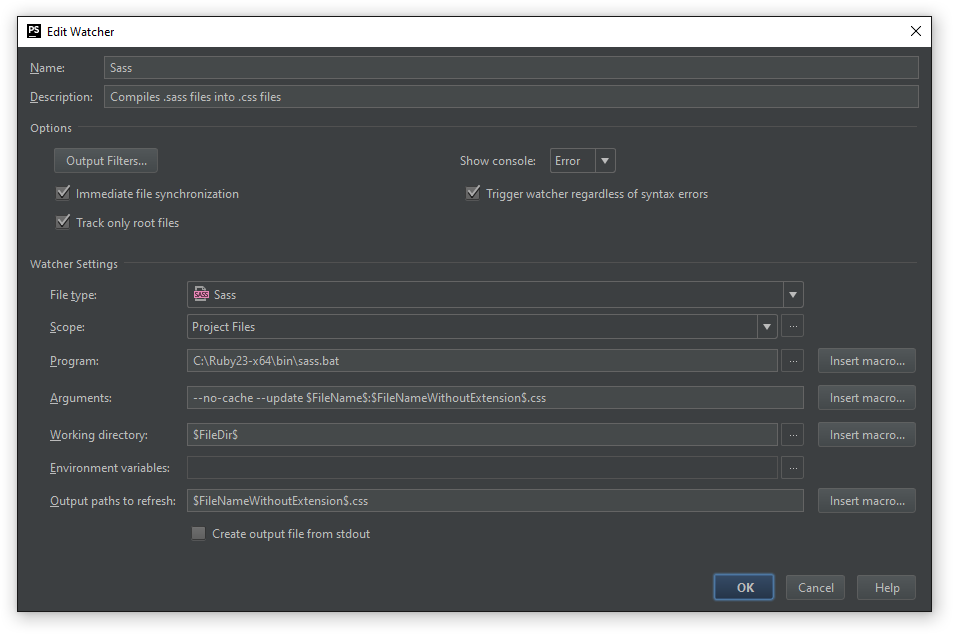Uncheck Trigger watcher regardless of syntax errors

473,194
